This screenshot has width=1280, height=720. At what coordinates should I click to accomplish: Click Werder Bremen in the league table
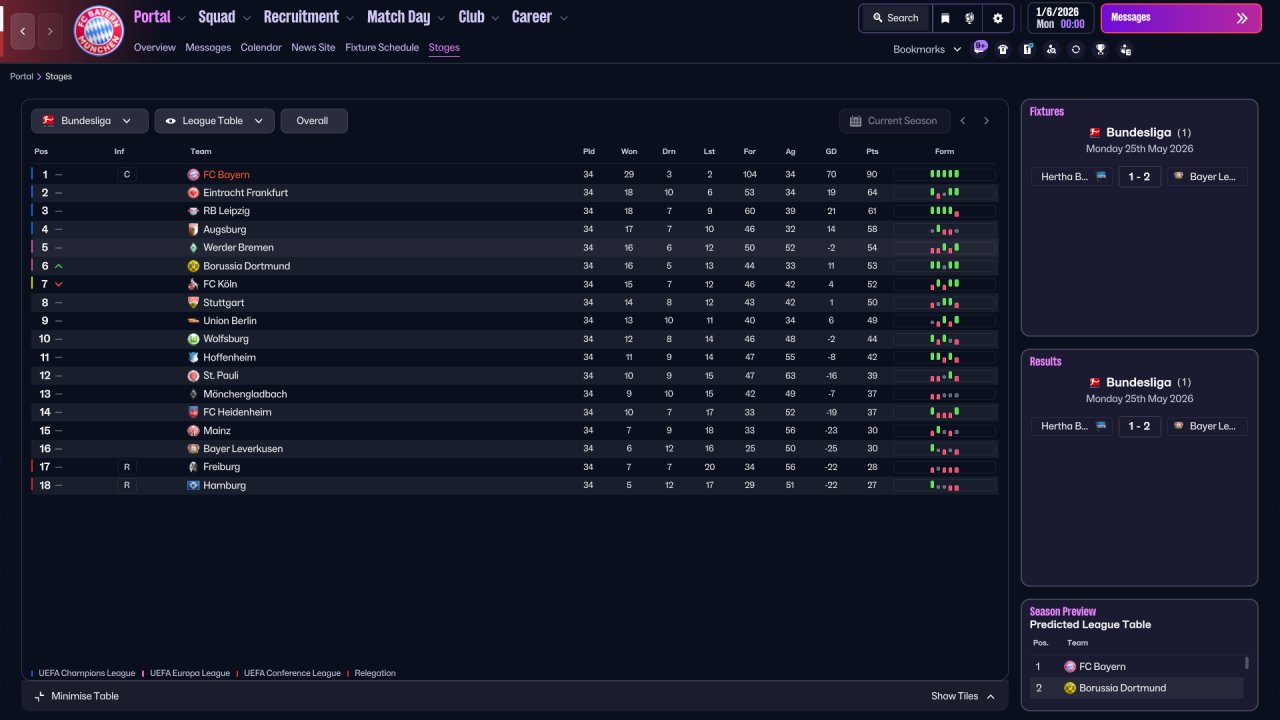tap(238, 248)
